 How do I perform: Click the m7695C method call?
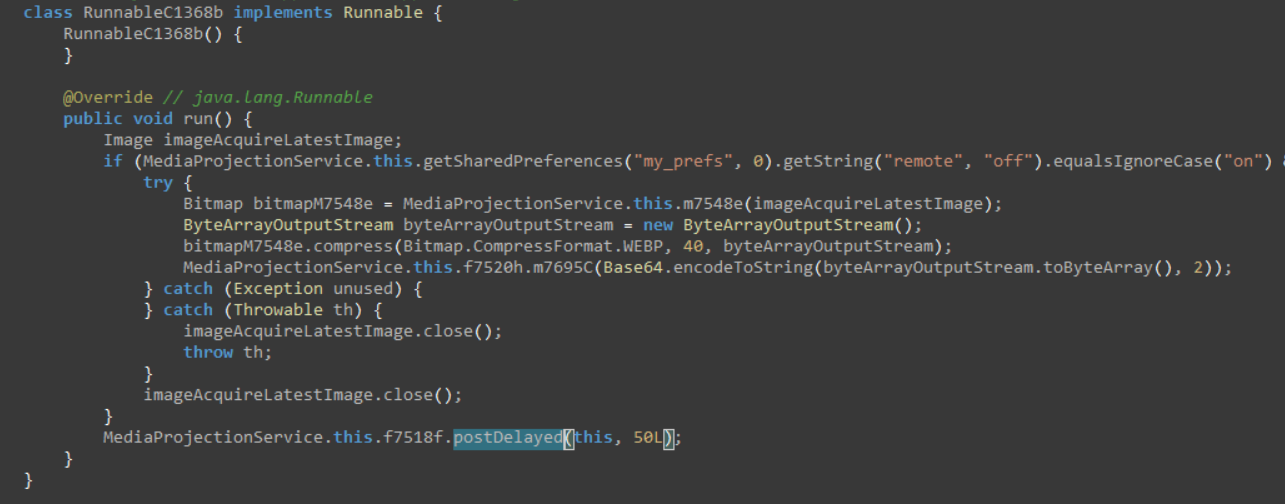tap(563, 267)
